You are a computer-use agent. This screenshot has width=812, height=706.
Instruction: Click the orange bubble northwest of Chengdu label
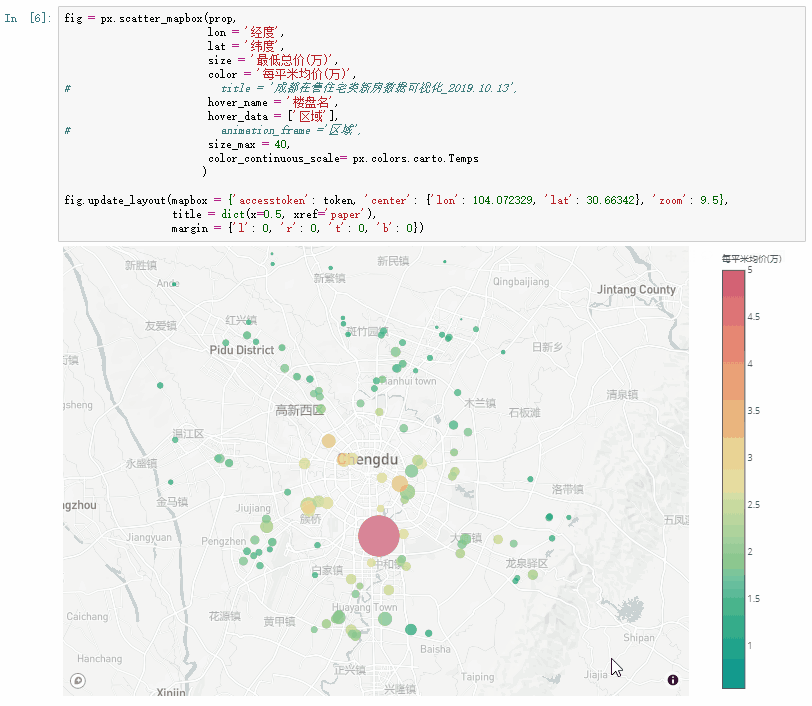[x=328, y=441]
